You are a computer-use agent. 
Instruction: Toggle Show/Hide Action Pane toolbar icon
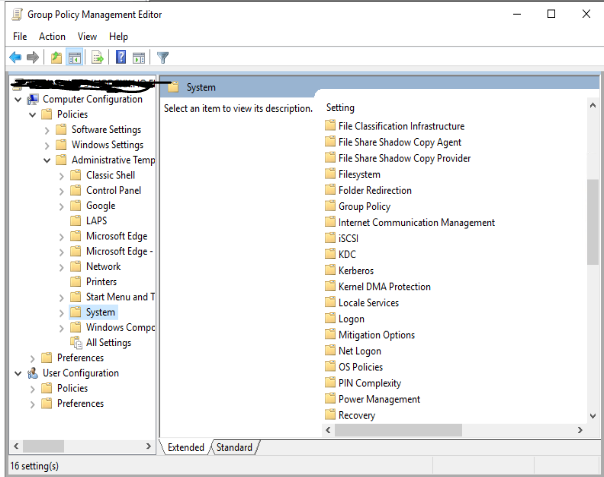coord(139,58)
